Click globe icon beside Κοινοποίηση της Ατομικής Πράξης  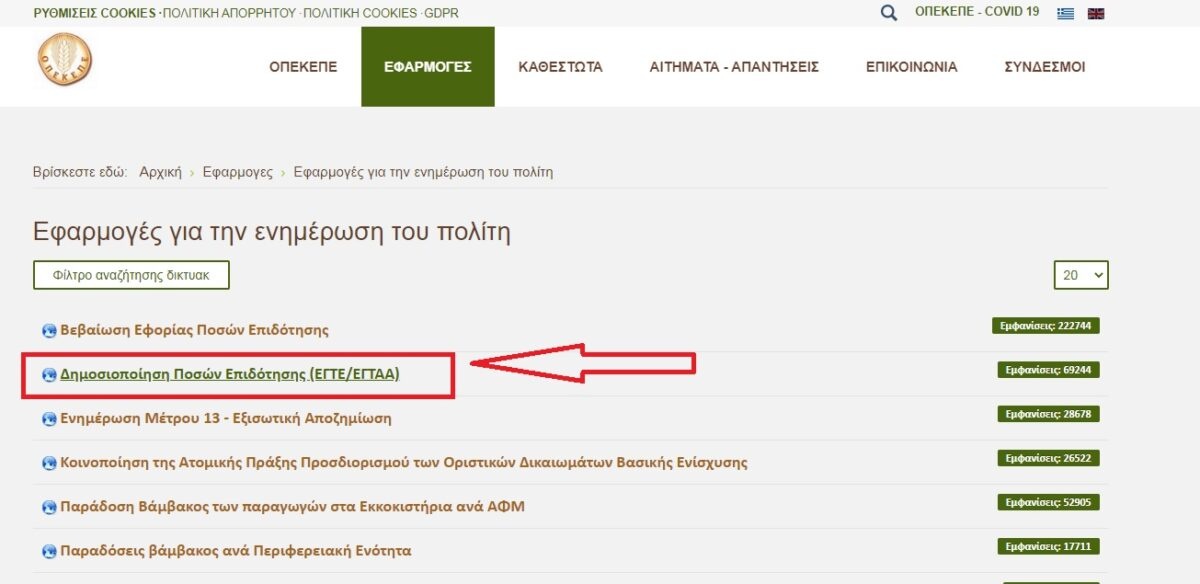click(x=49, y=463)
